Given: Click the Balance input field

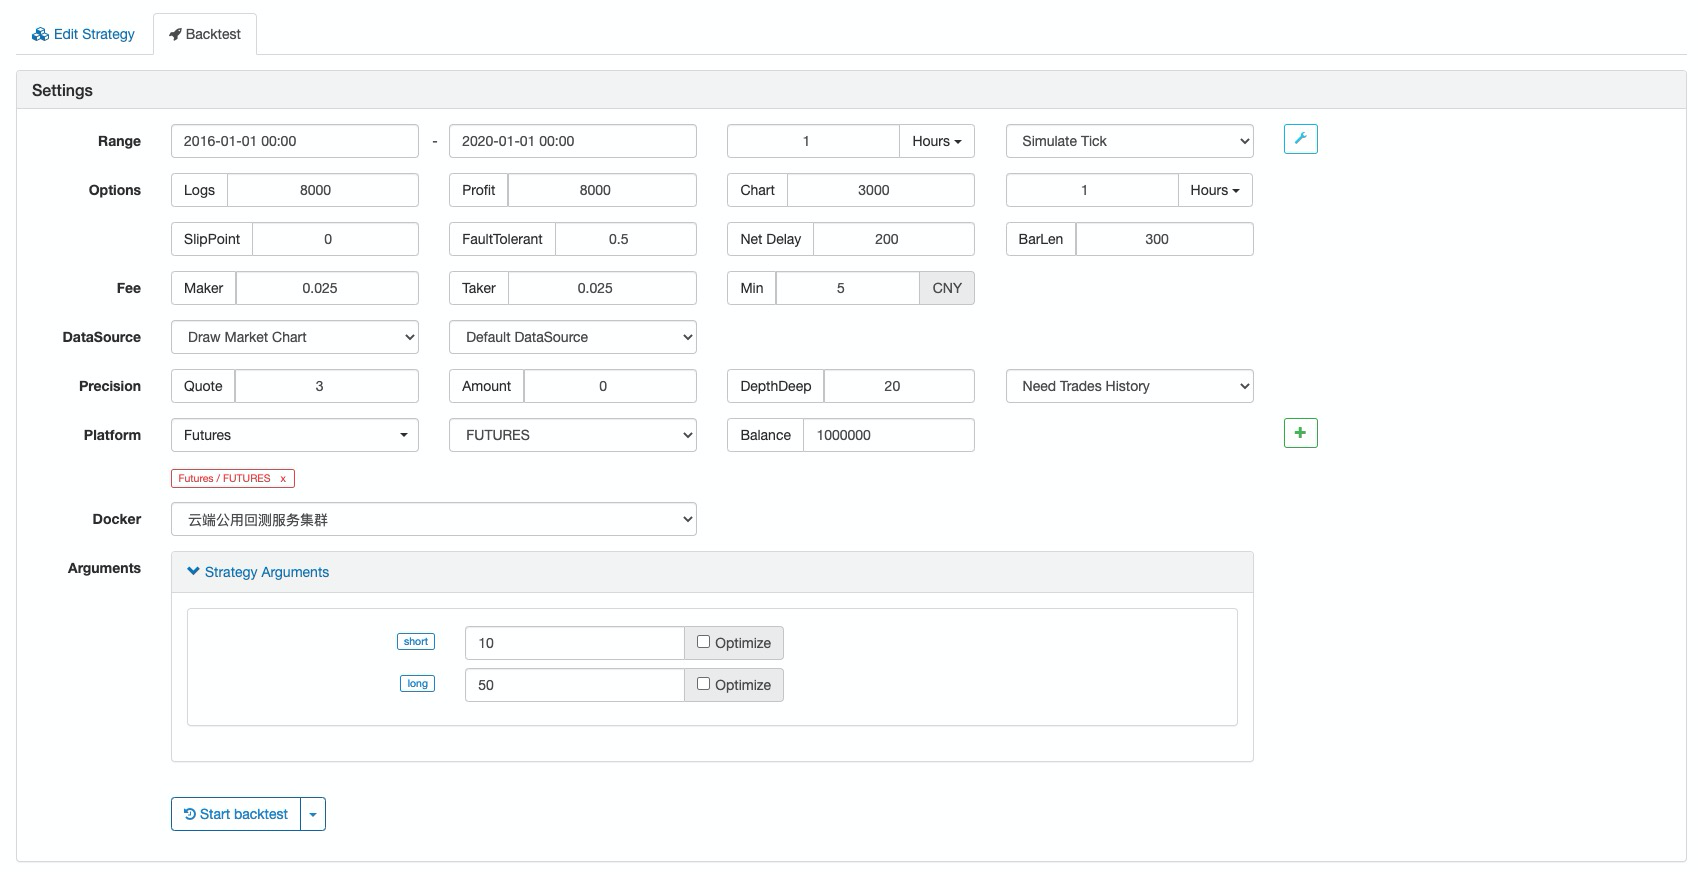Looking at the screenshot, I should click(x=888, y=435).
